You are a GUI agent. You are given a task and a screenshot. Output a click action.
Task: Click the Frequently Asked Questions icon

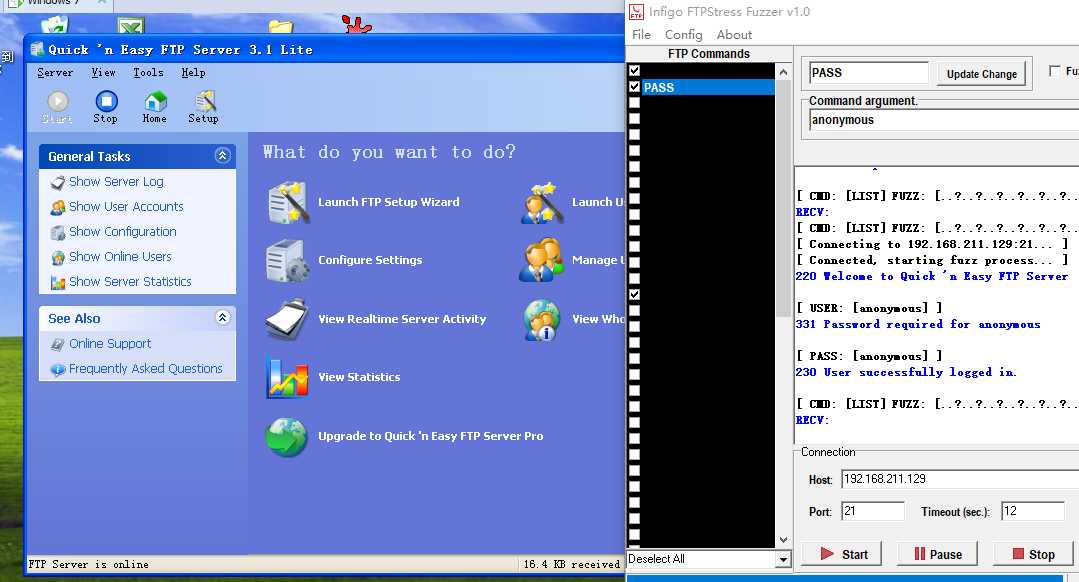tap(58, 369)
